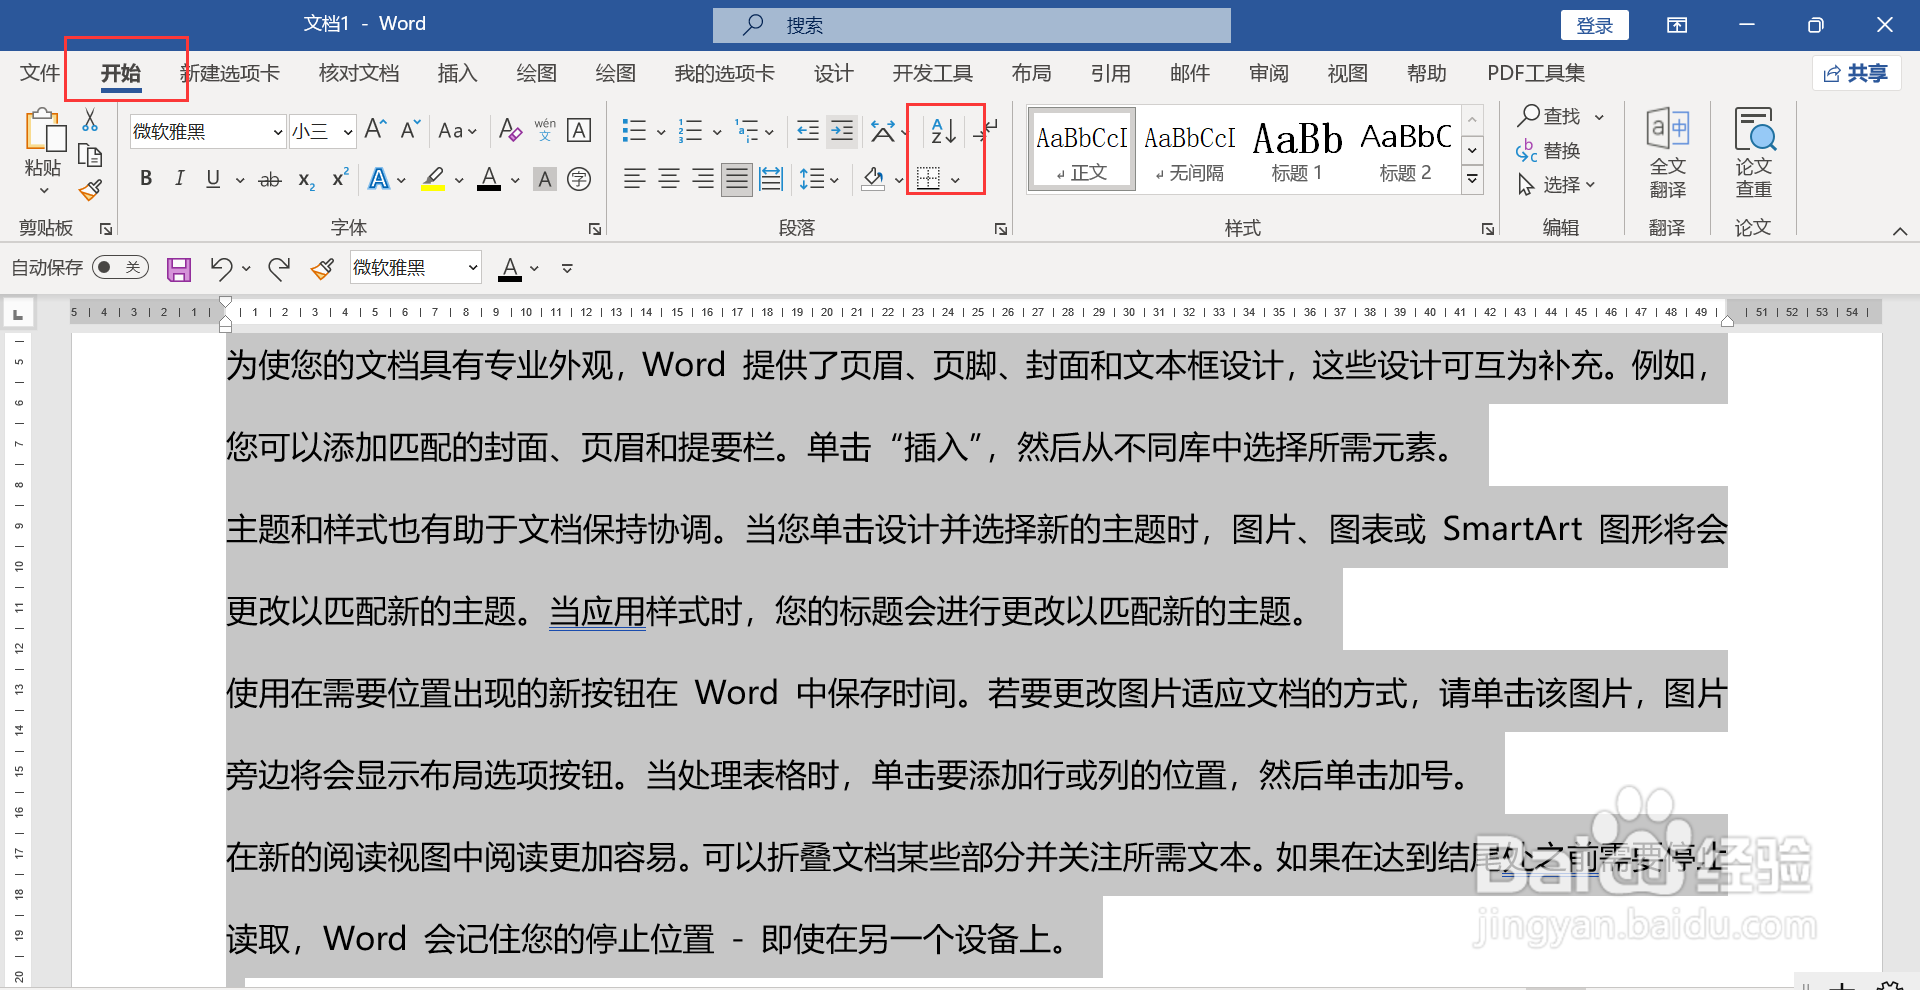1920x990 pixels.
Task: Open the borders dropdown arrow
Action: 956,180
